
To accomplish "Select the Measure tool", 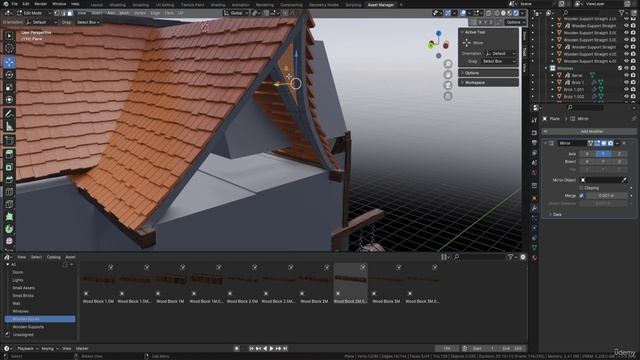I will pos(9,127).
